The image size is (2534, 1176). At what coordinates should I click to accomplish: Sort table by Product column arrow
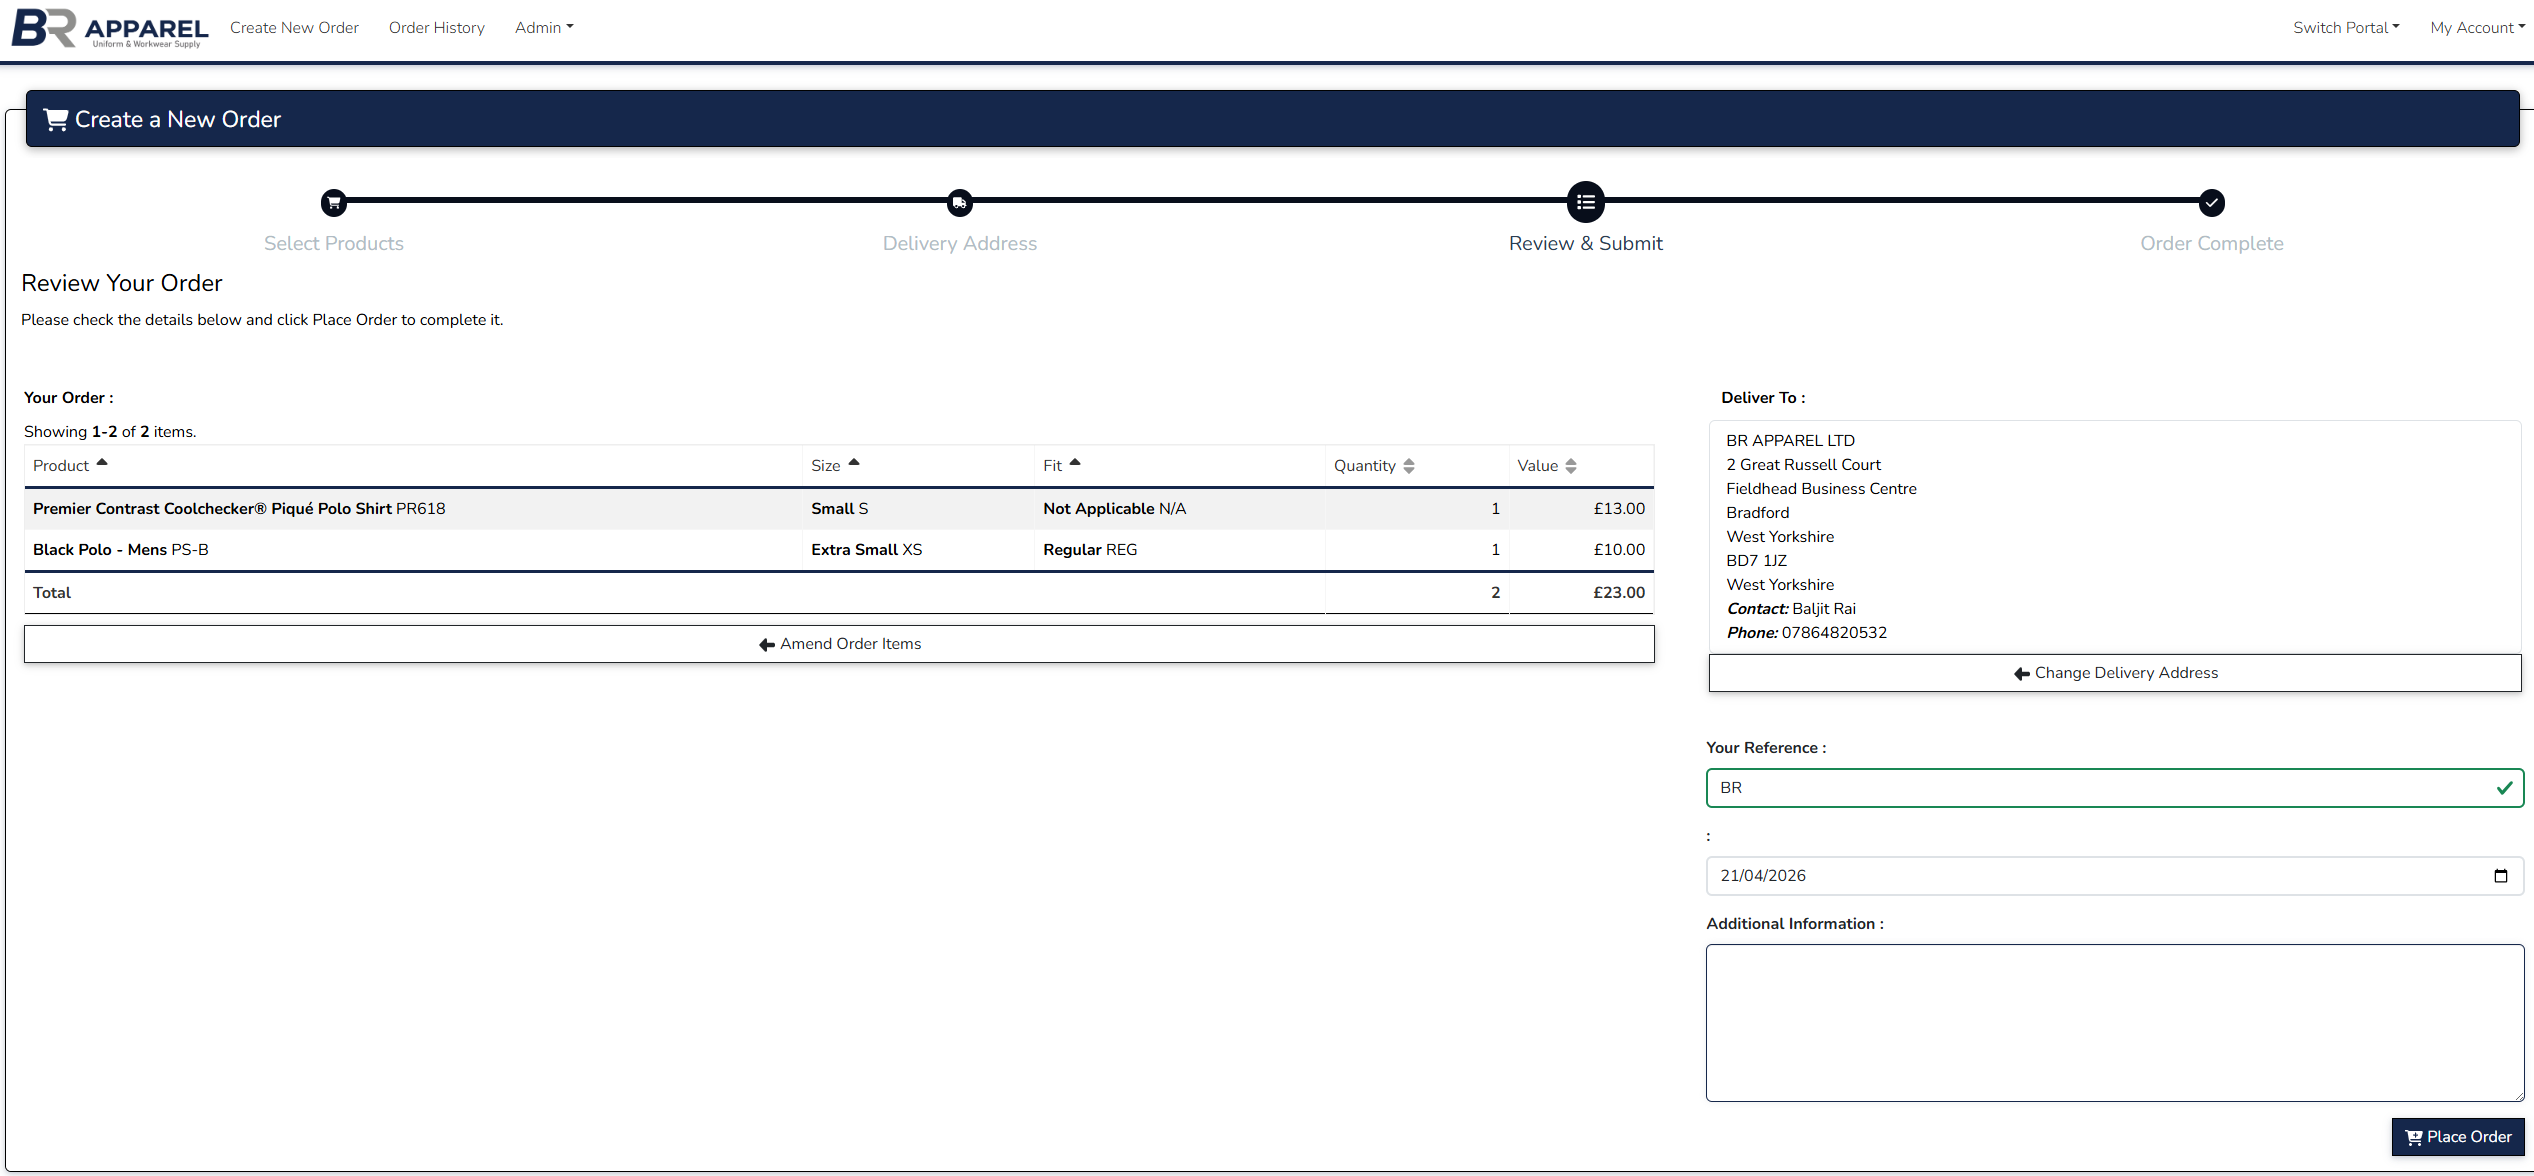[x=102, y=463]
